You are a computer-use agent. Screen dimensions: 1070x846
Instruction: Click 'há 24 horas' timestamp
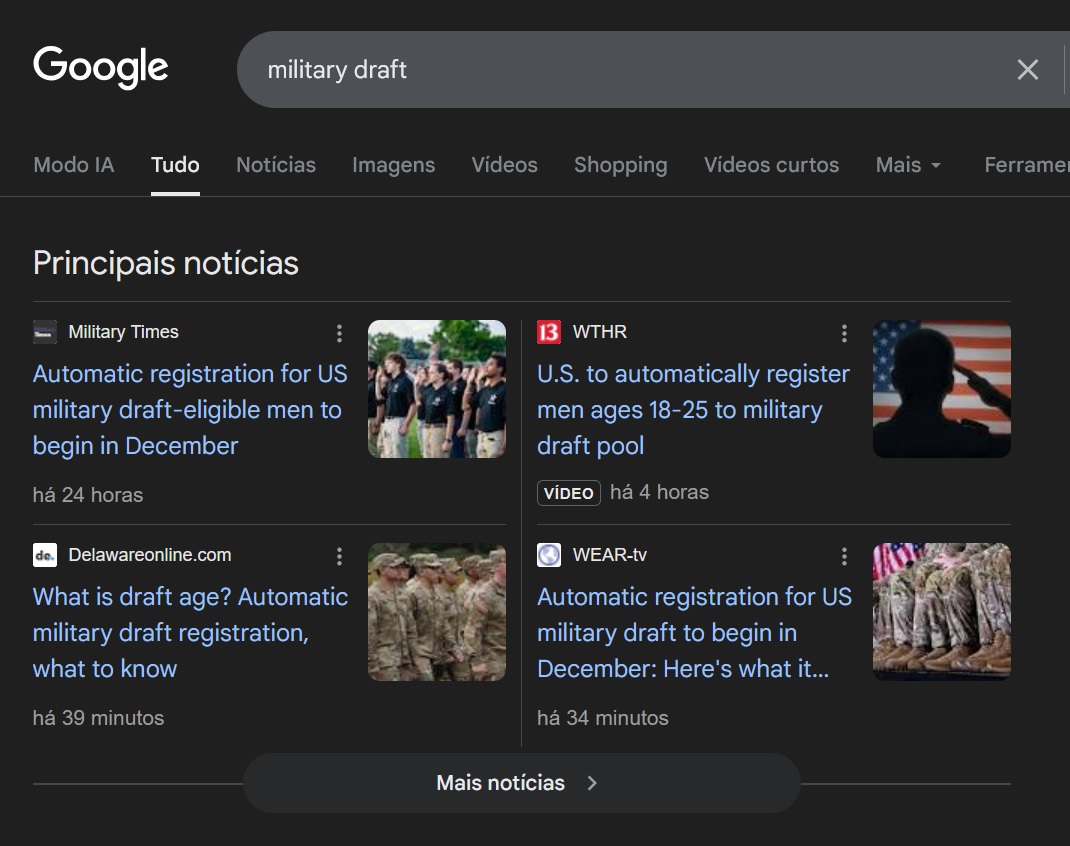(88, 495)
